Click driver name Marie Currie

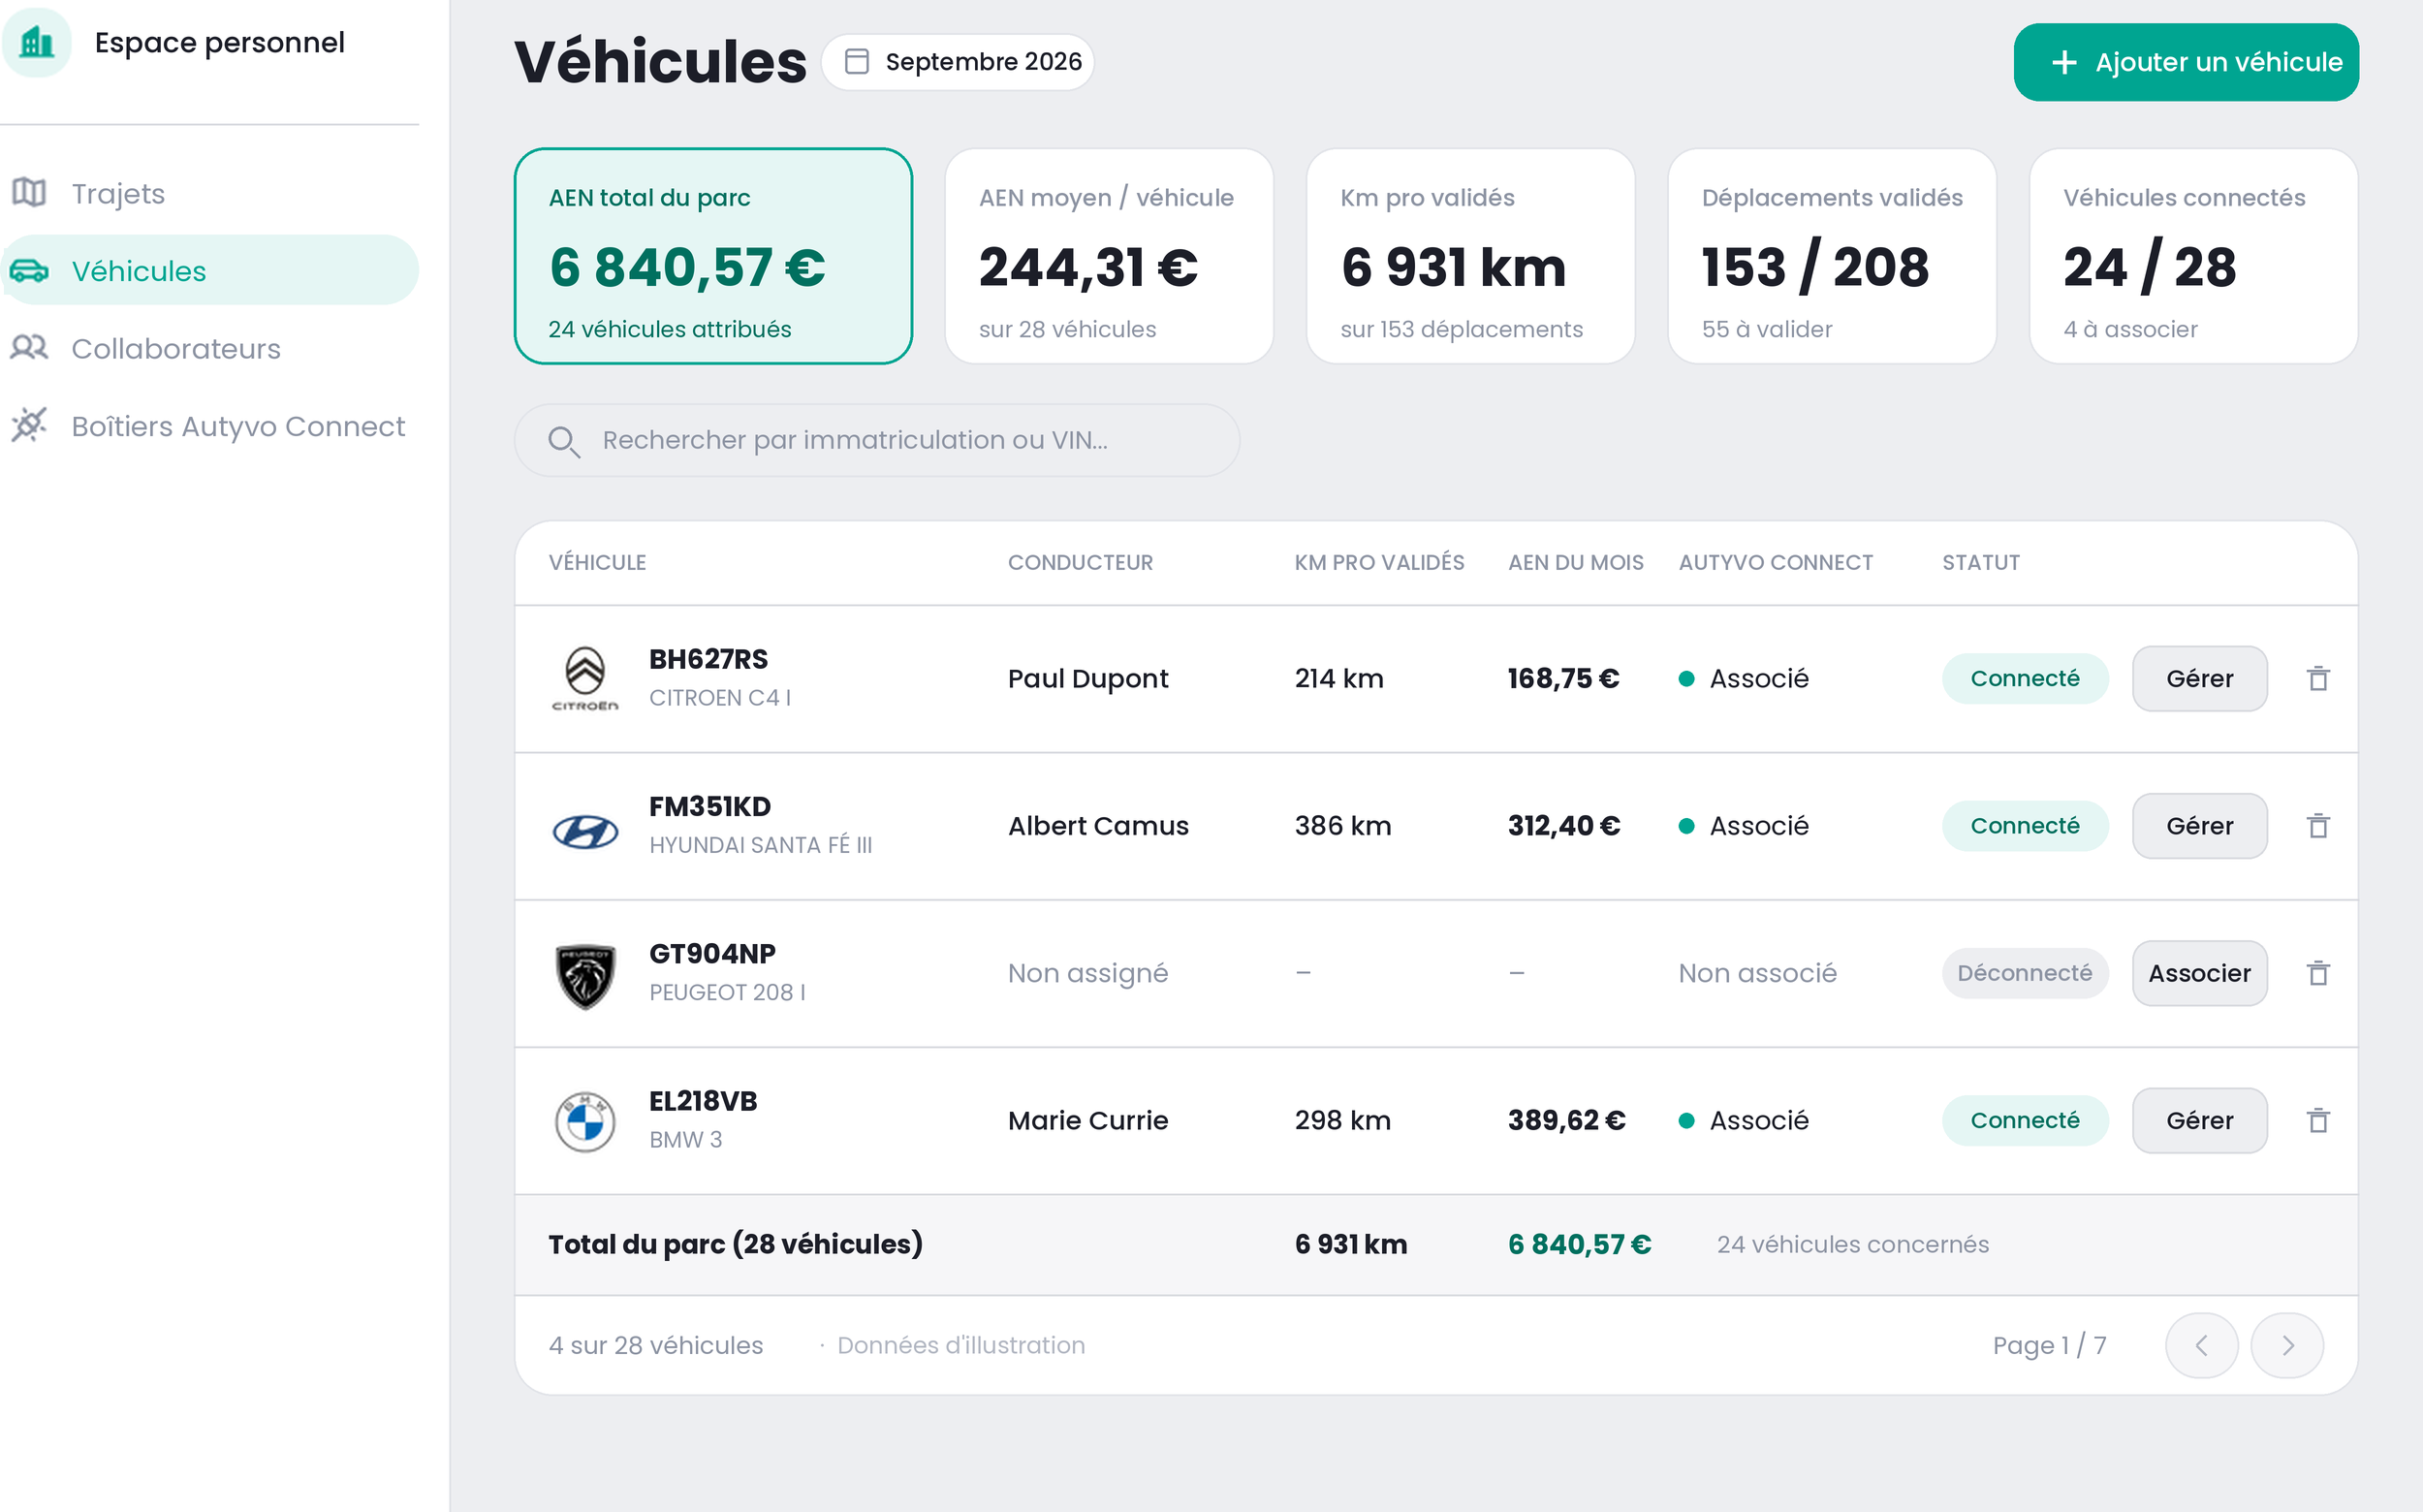[x=1088, y=1120]
